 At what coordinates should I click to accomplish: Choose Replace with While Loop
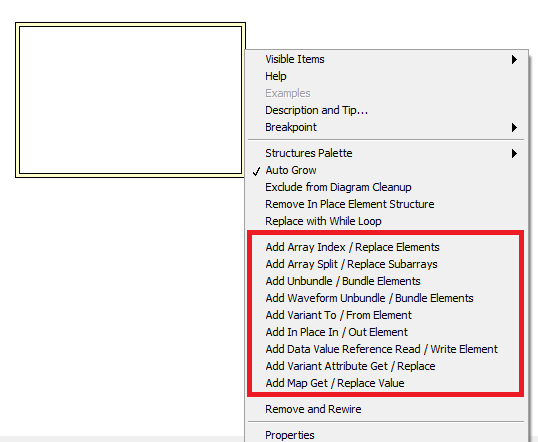point(386,221)
